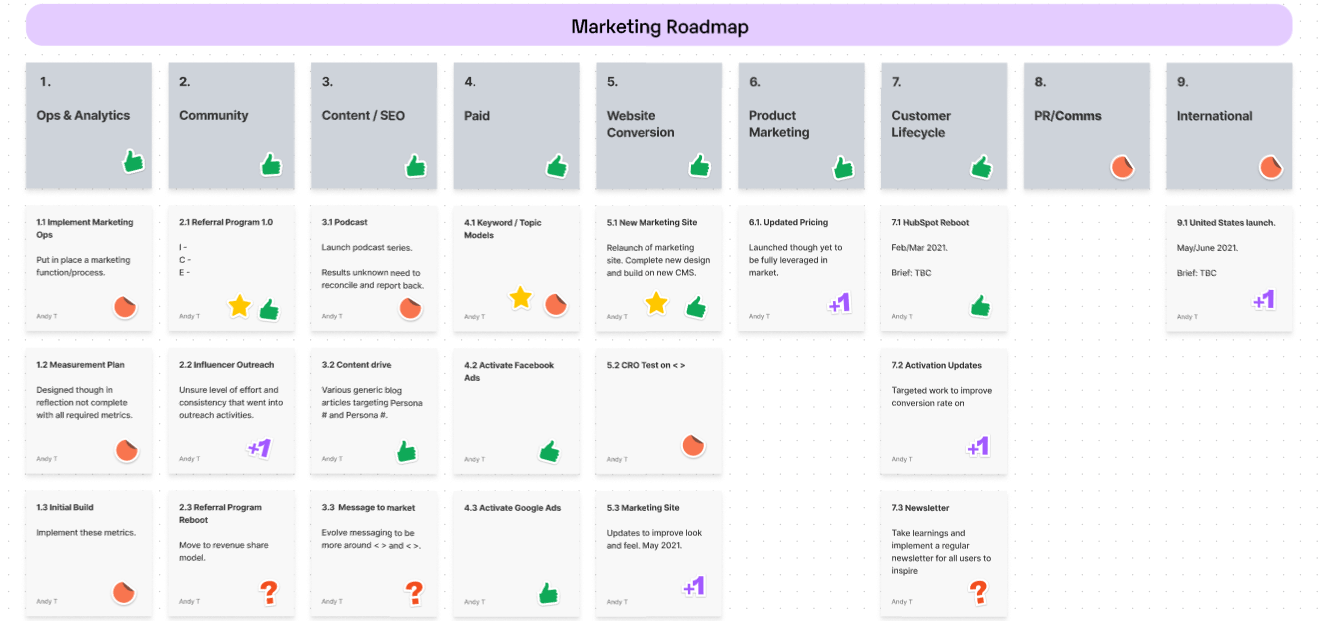Open the 1.2 Measurement Plan card
The image size is (1331, 621).
click(x=89, y=410)
